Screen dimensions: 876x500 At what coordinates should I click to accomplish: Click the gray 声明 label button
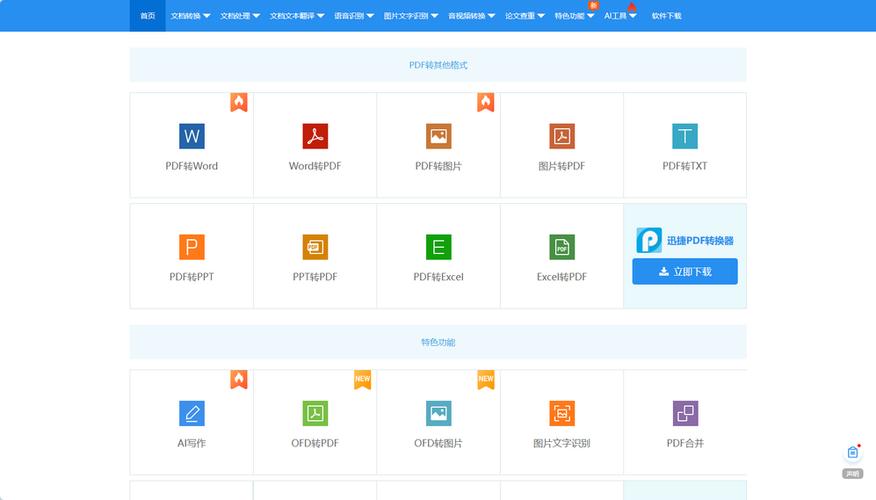853,474
